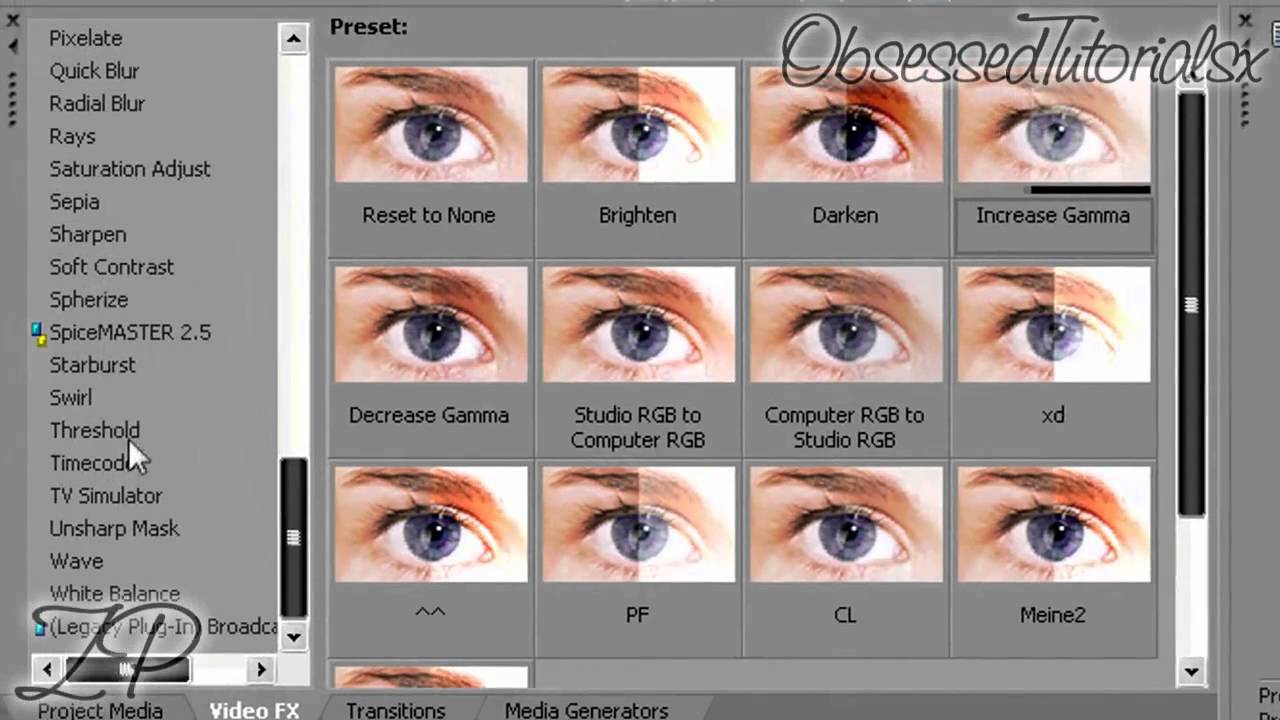Select the Increase Gamma preset
This screenshot has width=1280, height=720.
1053,215
